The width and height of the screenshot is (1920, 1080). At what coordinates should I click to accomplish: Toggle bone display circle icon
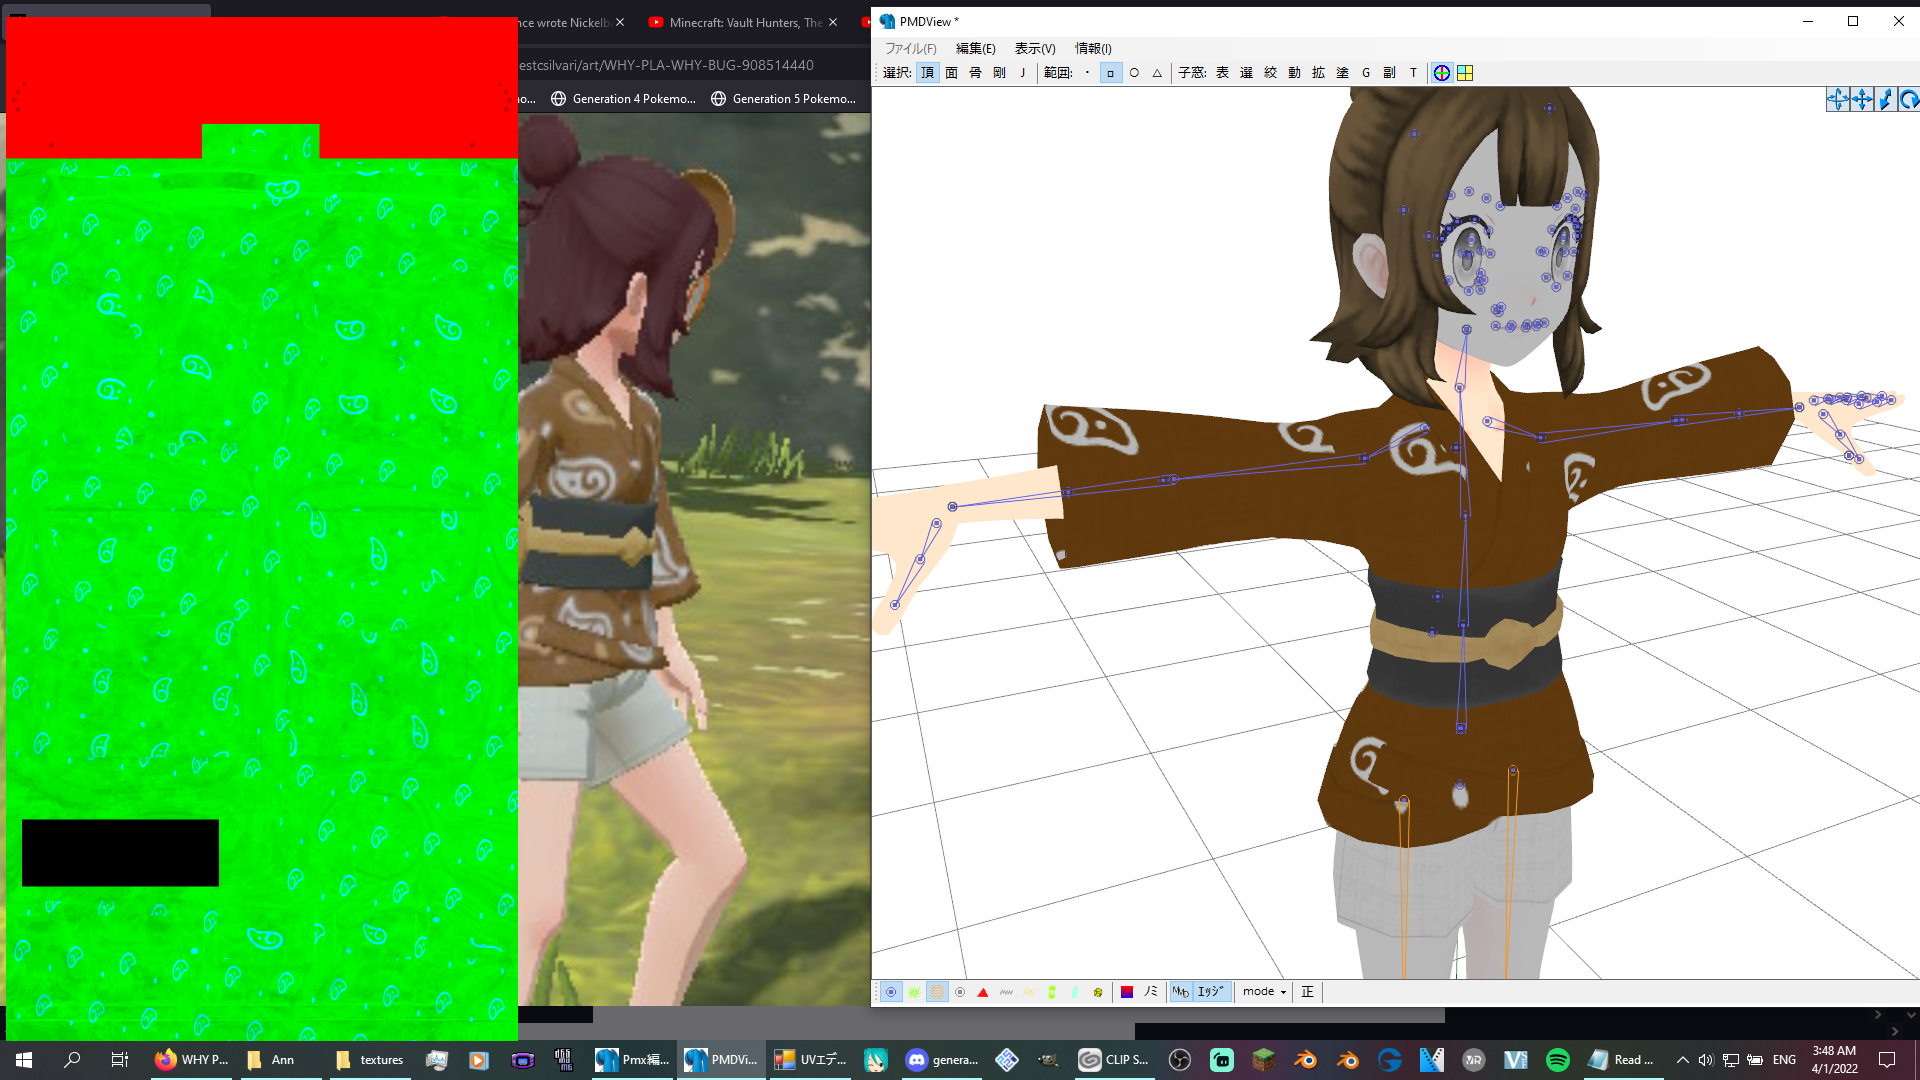(960, 992)
